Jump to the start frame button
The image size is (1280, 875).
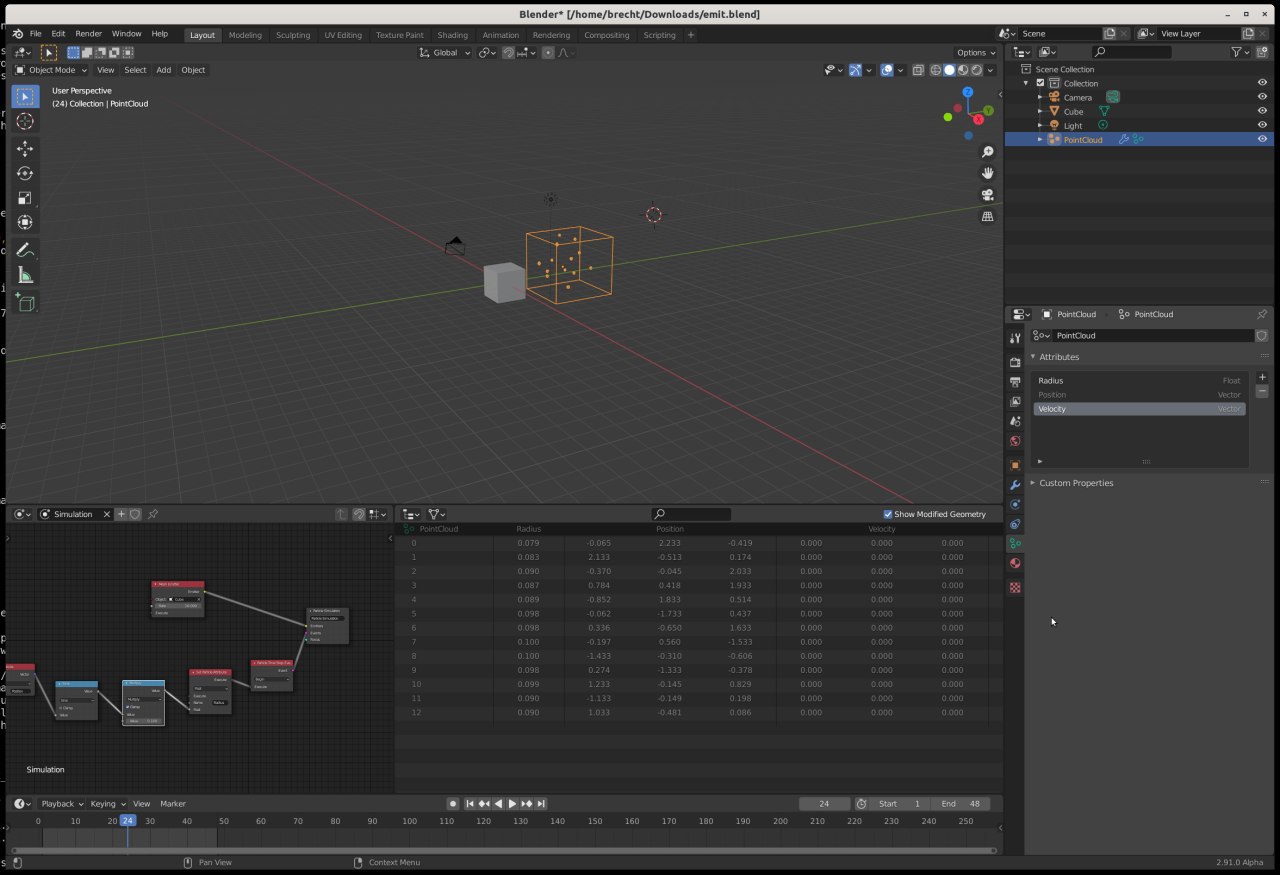(470, 804)
